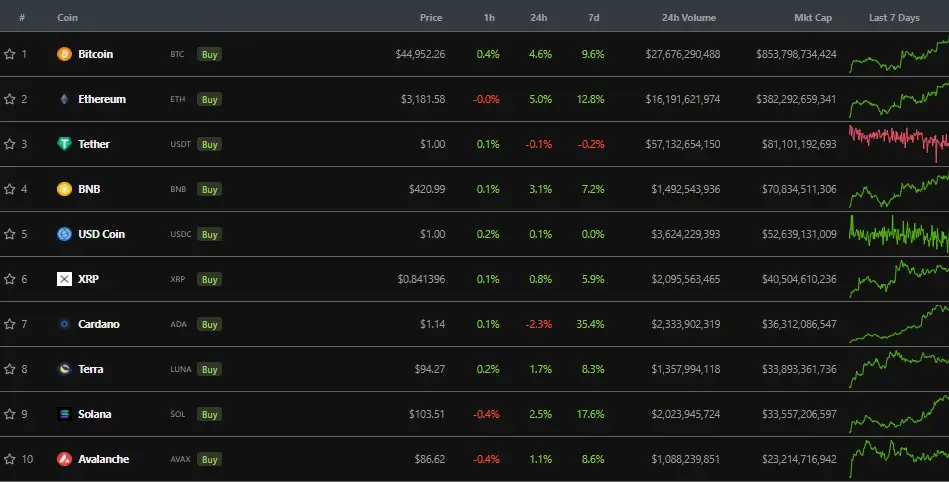
Task: Add Avalanche to favorites with star
Action: (x=9, y=459)
